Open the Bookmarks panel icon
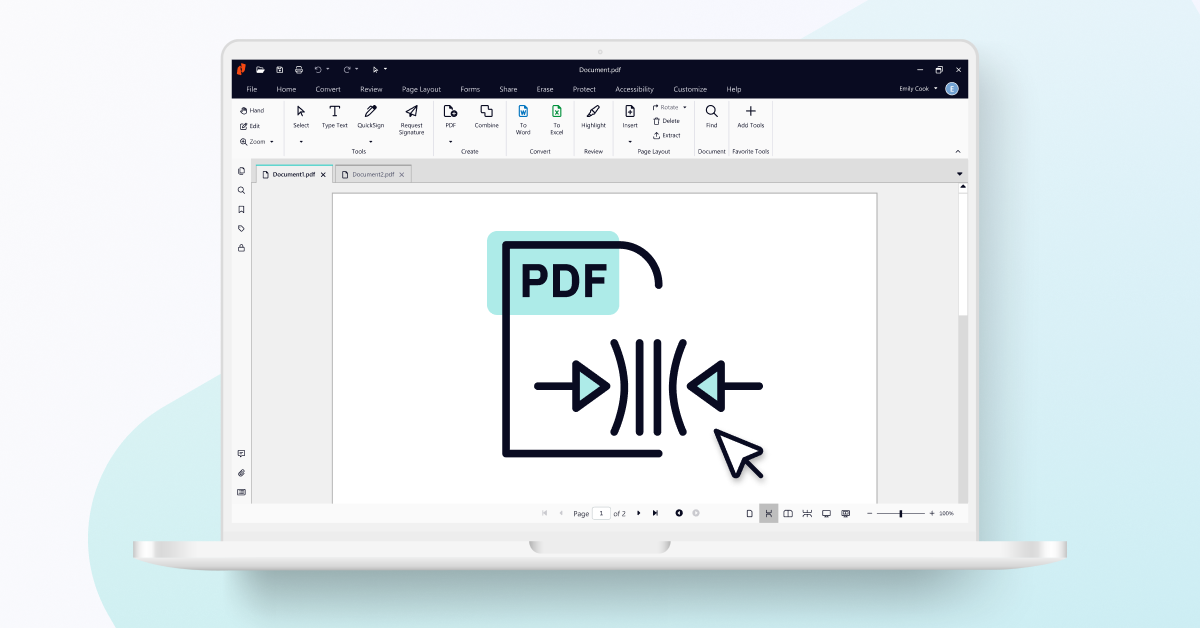The image size is (1200, 628). [242, 209]
